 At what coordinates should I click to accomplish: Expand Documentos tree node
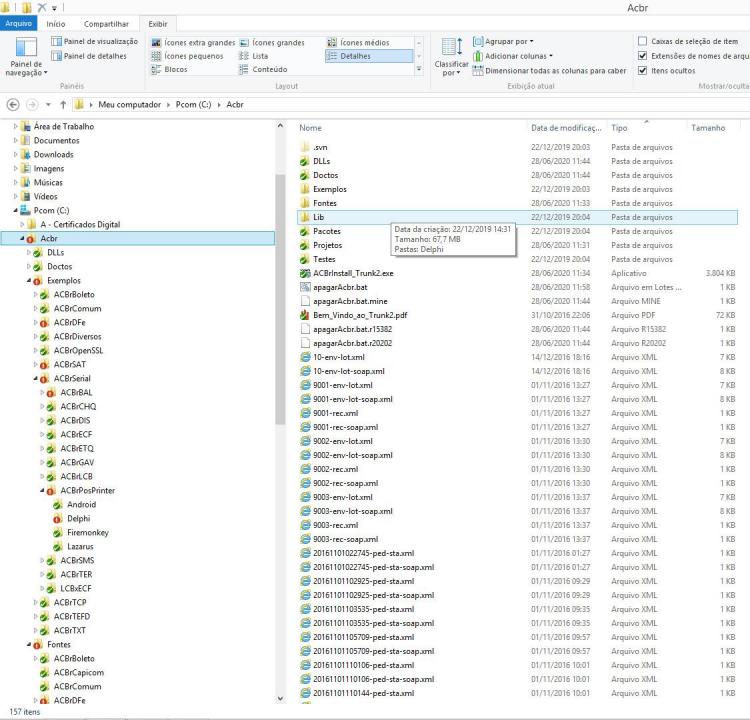15,141
